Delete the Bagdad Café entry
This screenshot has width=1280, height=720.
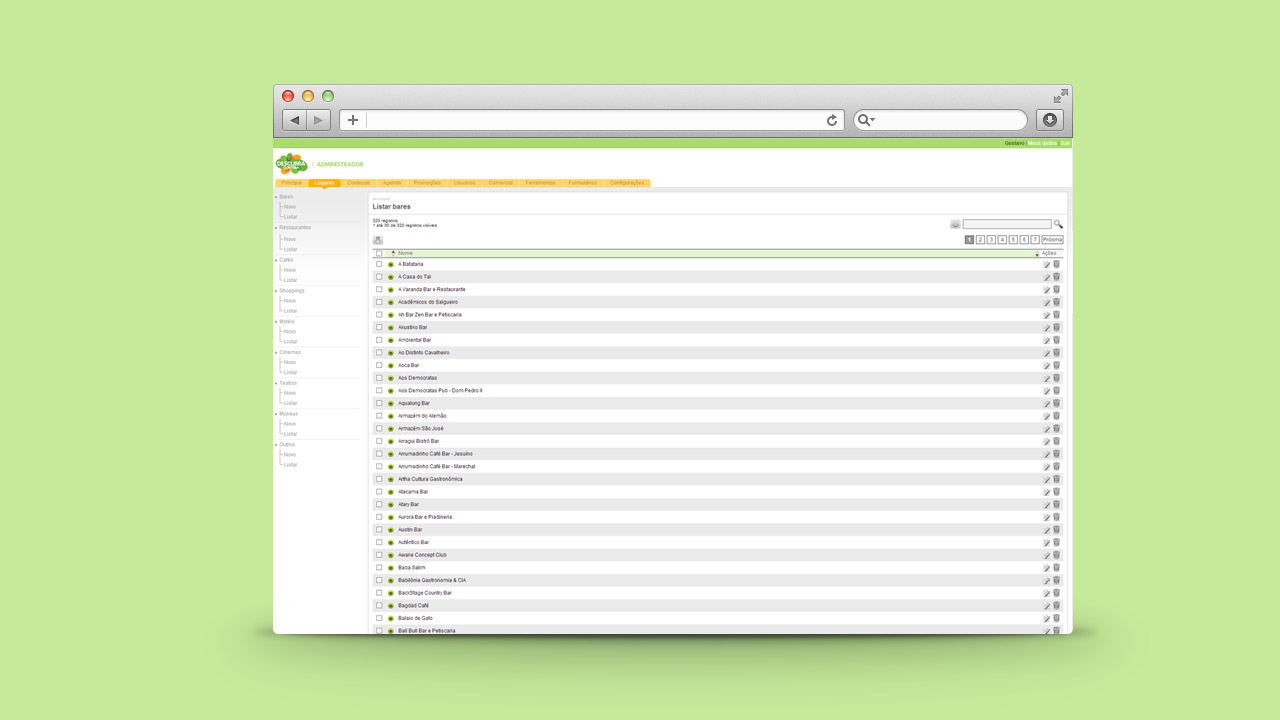pos(1056,606)
